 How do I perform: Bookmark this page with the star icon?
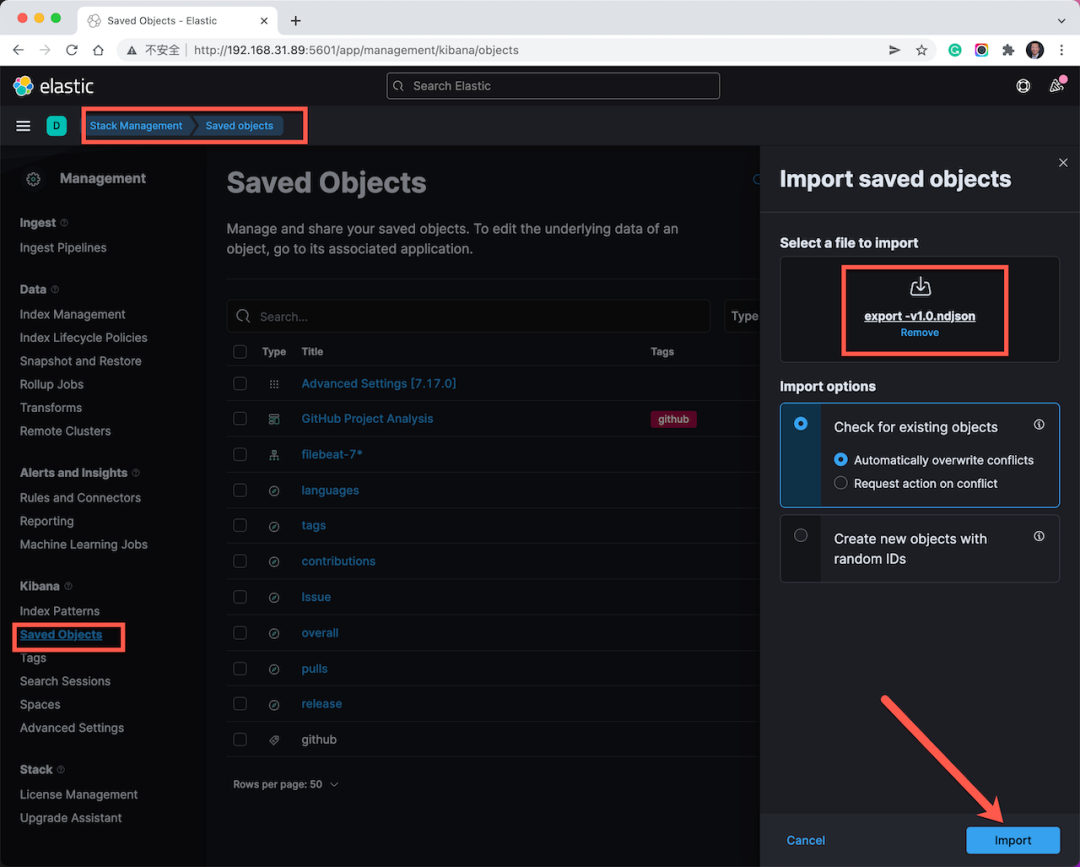[x=921, y=50]
